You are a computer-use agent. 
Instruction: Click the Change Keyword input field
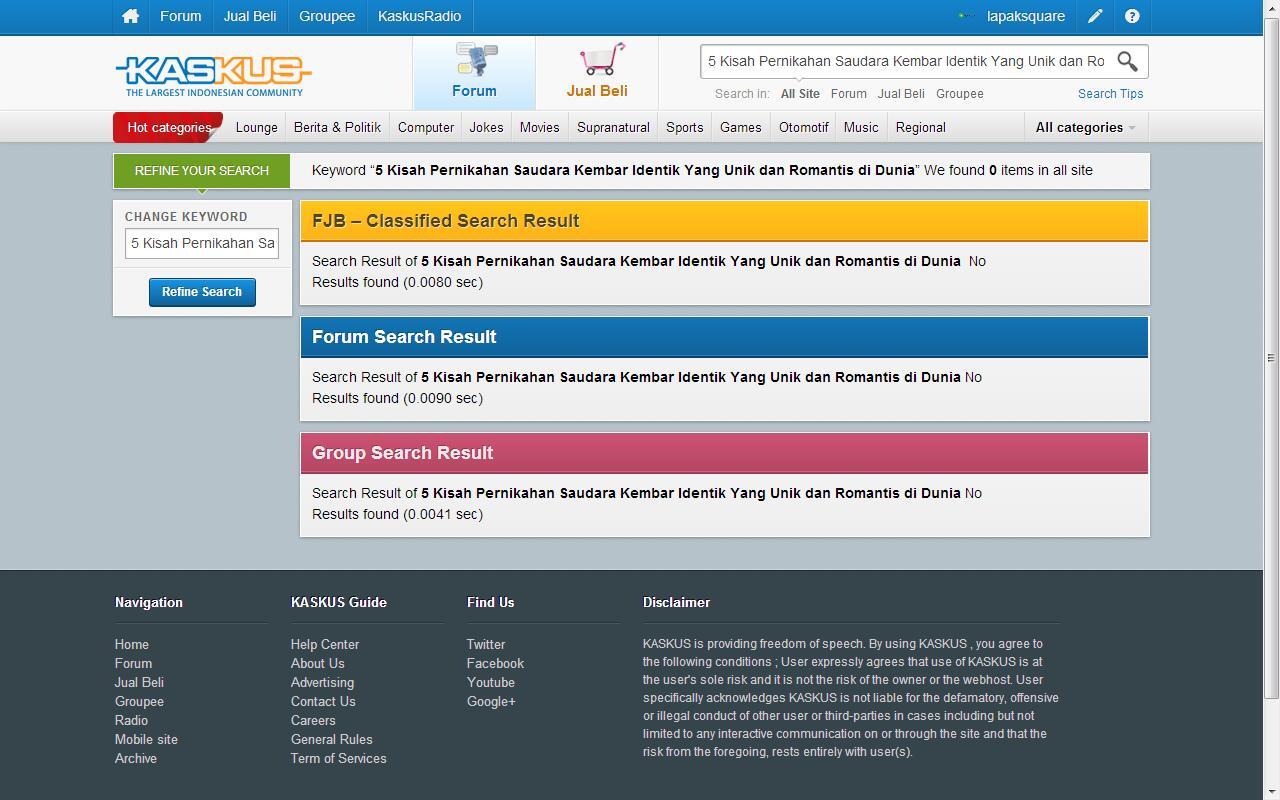coord(201,243)
